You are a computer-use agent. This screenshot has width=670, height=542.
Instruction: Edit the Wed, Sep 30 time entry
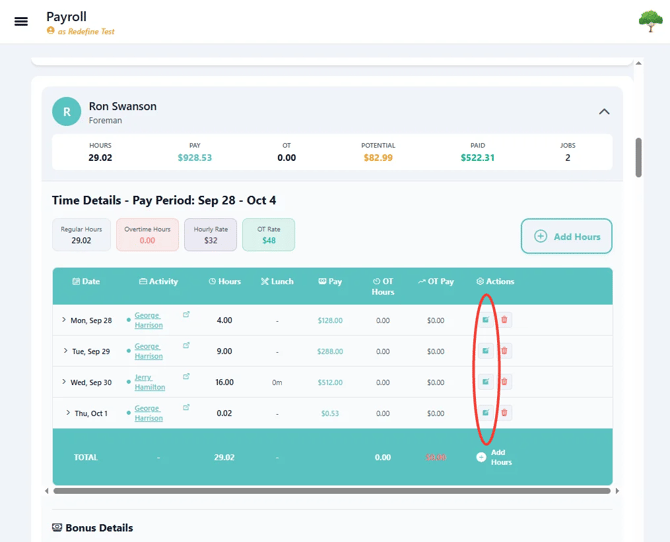point(485,382)
